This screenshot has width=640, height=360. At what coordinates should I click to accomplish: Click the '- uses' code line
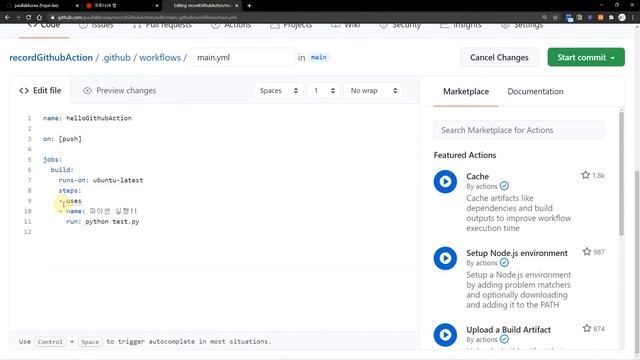(x=70, y=201)
